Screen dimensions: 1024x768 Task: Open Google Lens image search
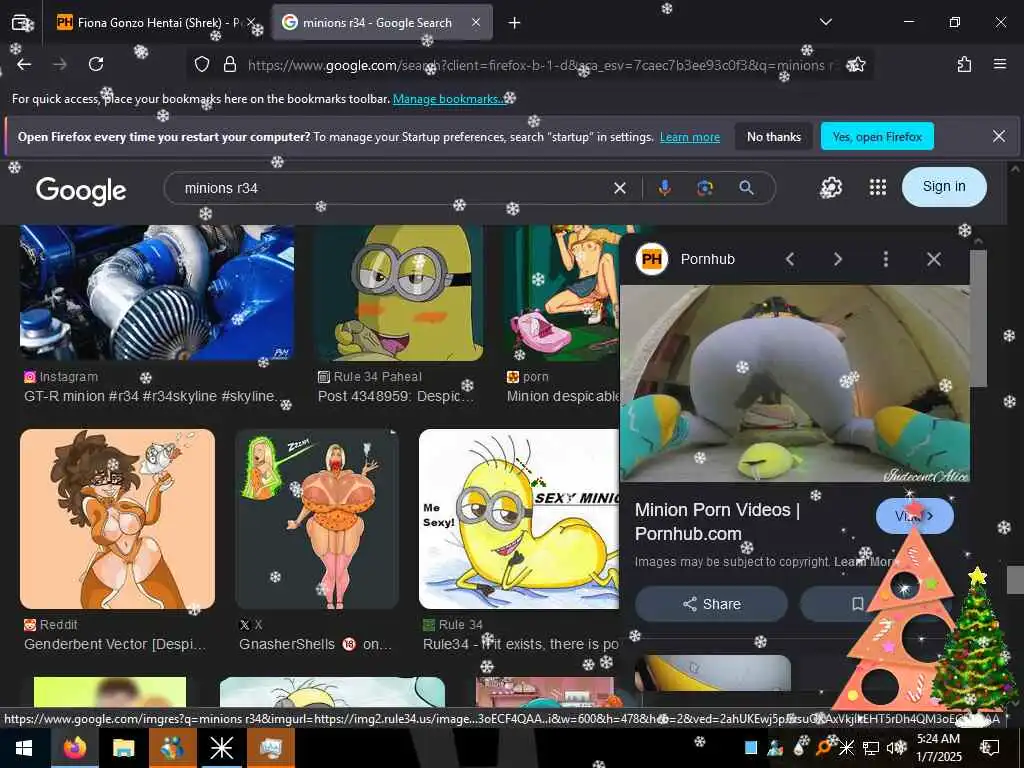pyautogui.click(x=705, y=188)
